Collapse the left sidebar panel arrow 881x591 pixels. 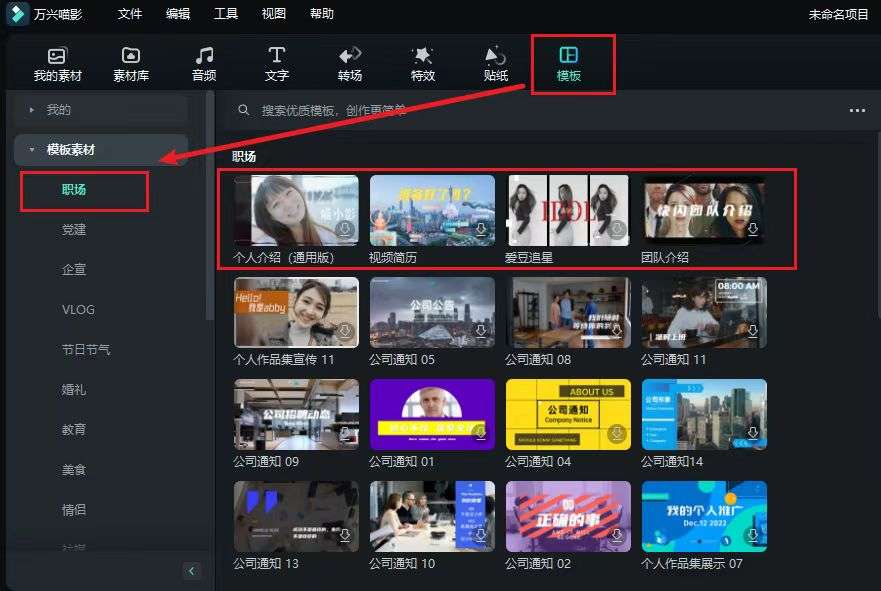pyautogui.click(x=192, y=571)
